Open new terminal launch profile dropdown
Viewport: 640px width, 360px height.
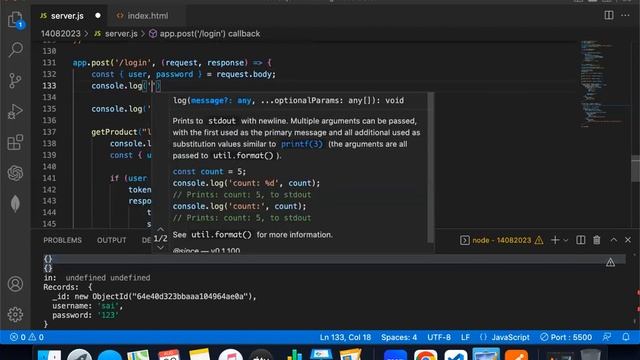[x=566, y=240]
